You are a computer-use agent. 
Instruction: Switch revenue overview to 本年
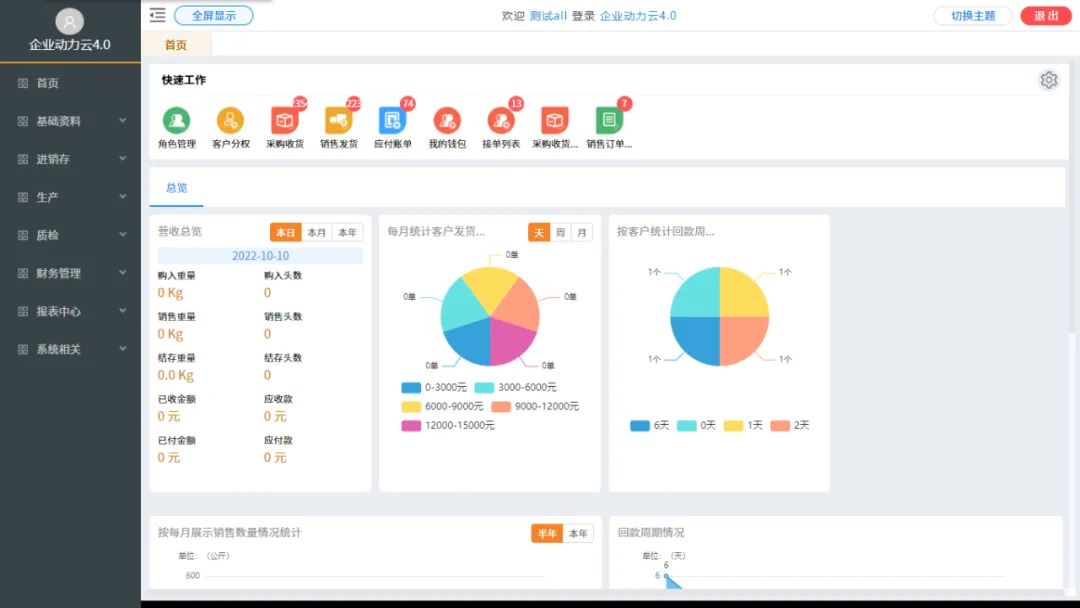pyautogui.click(x=347, y=232)
